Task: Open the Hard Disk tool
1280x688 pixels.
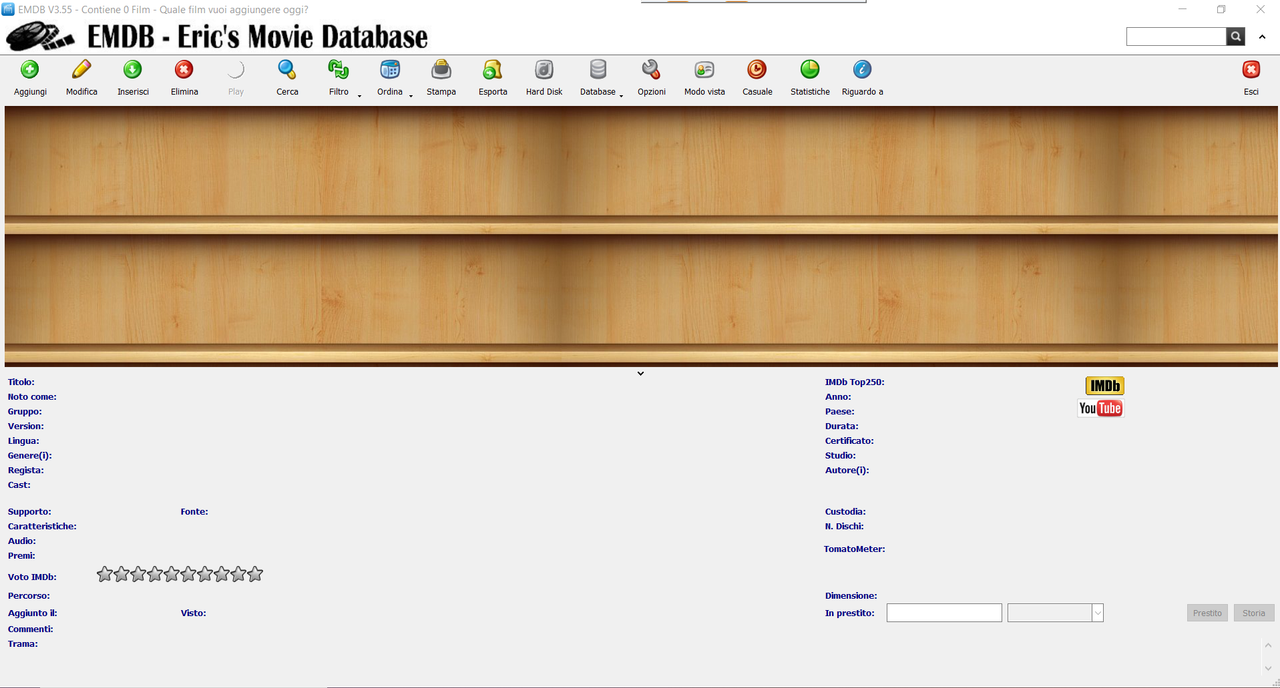Action: (544, 70)
